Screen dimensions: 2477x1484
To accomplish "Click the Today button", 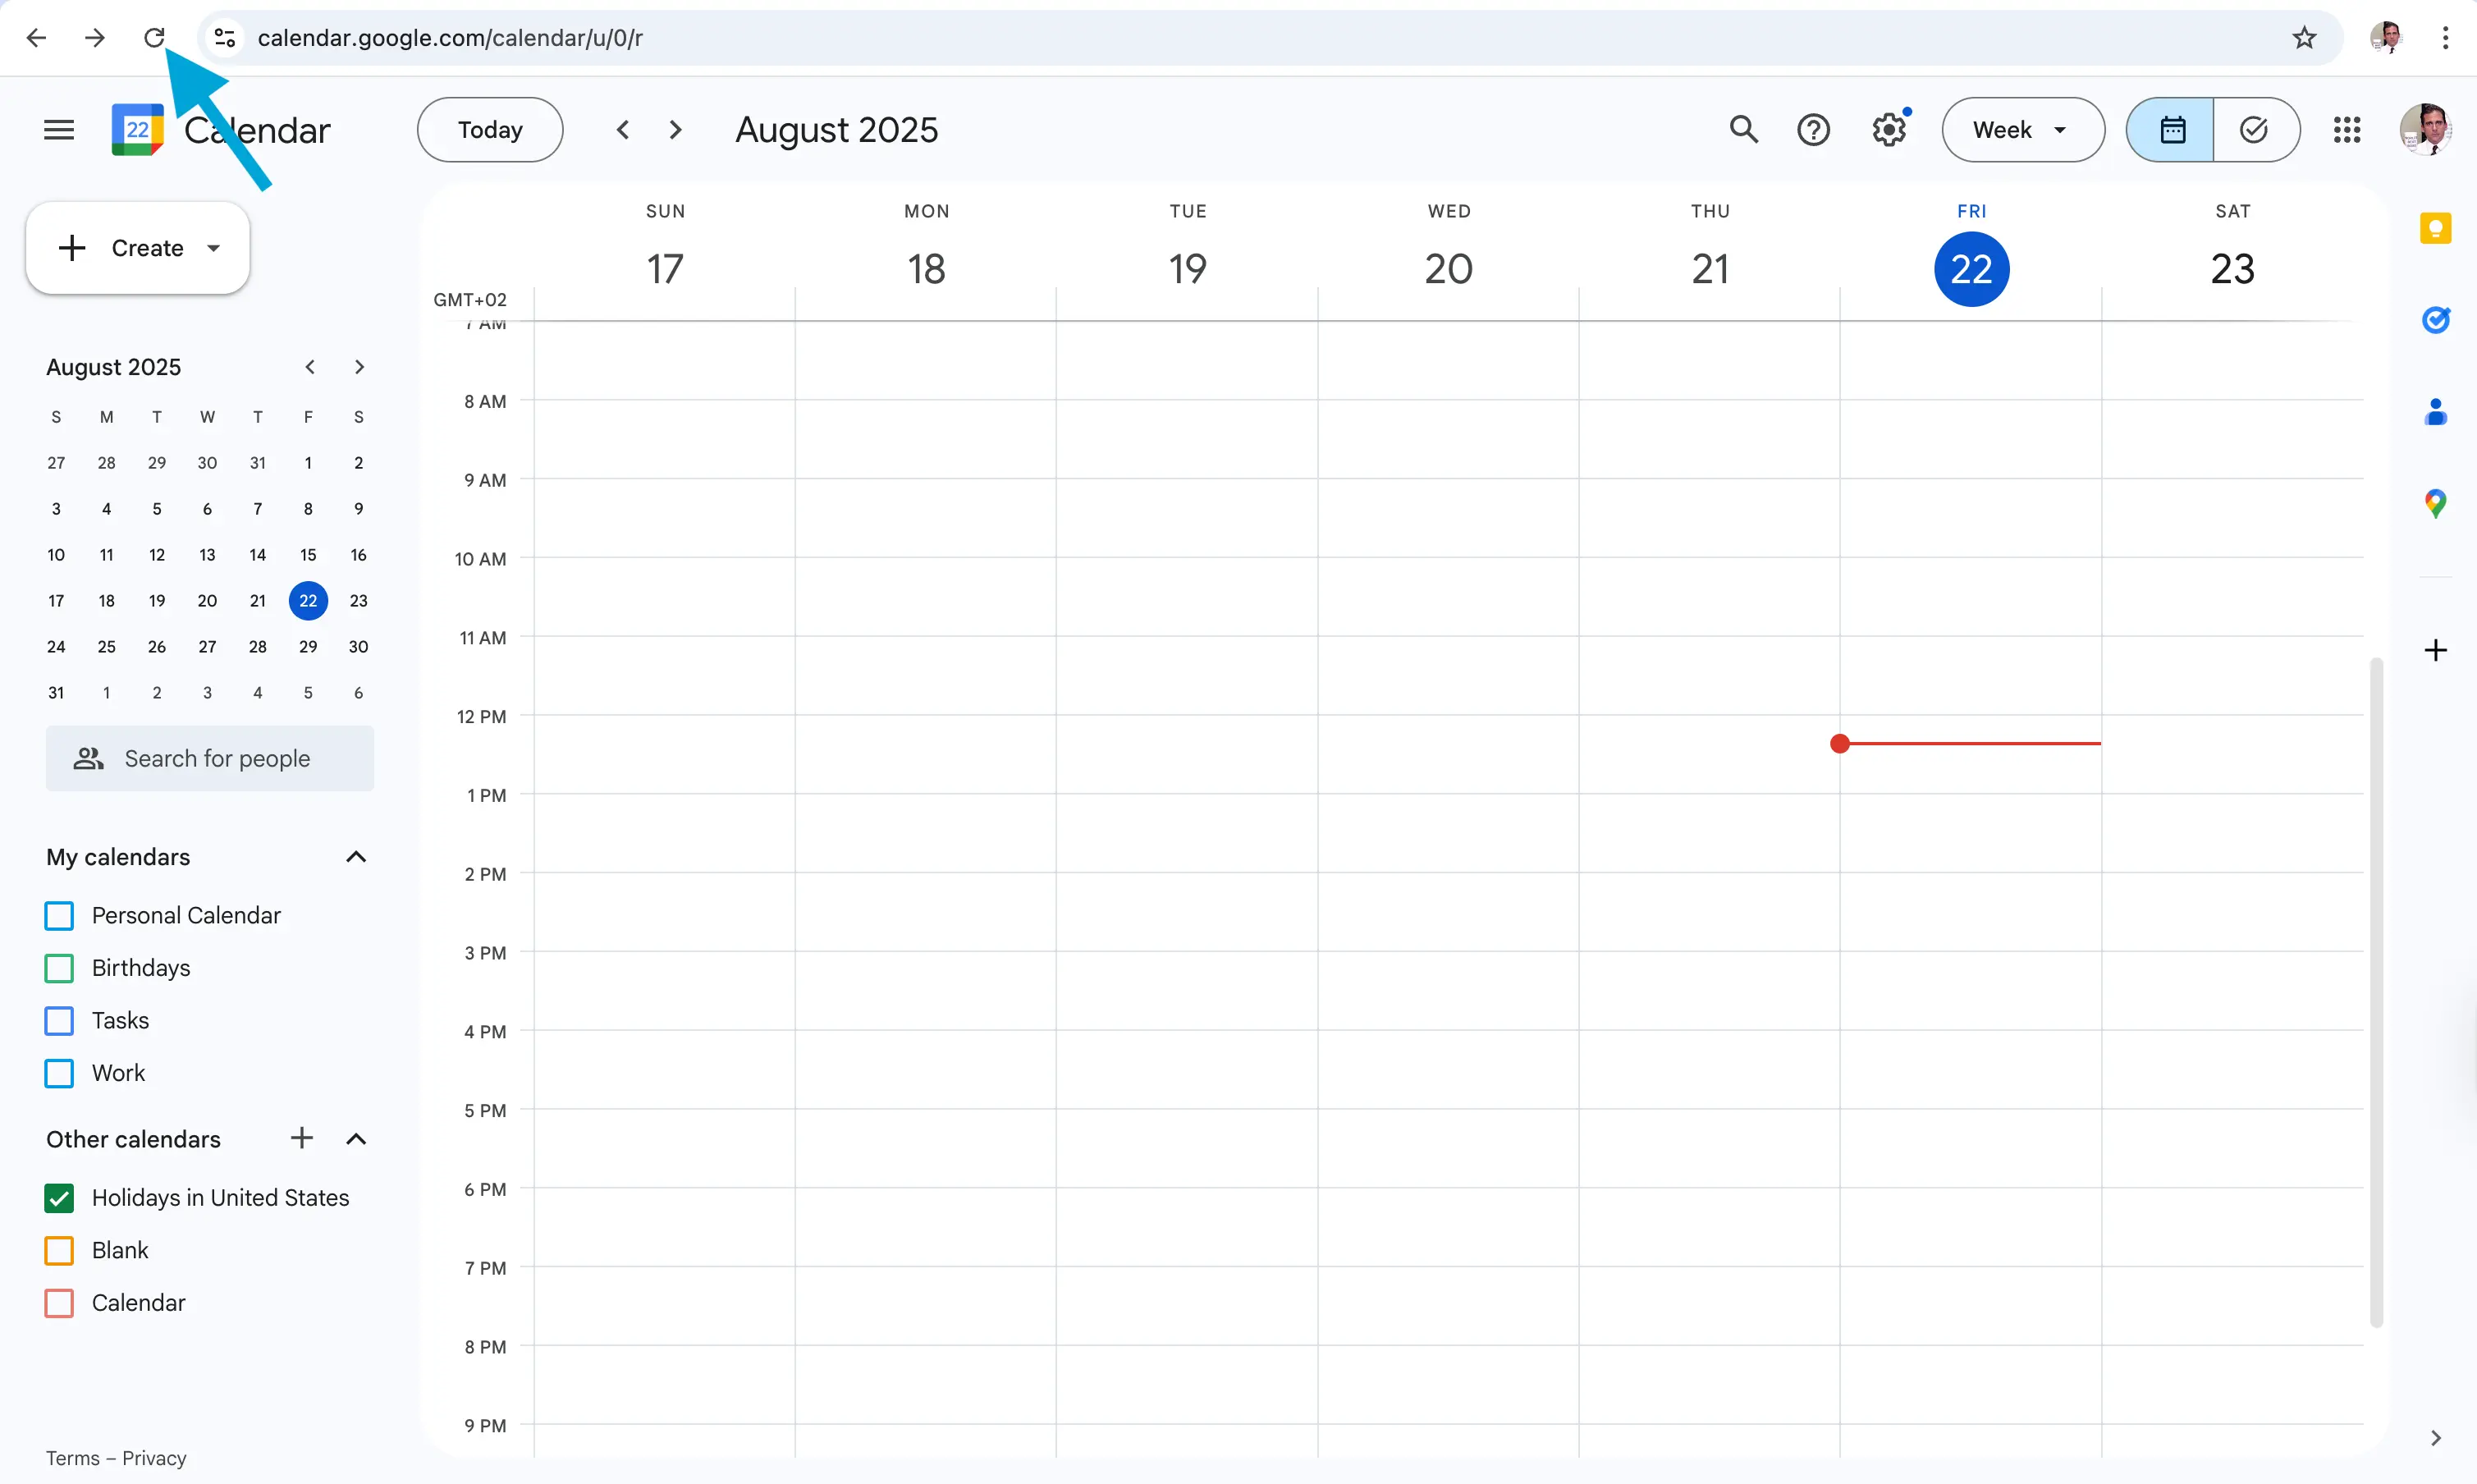I will click(490, 130).
